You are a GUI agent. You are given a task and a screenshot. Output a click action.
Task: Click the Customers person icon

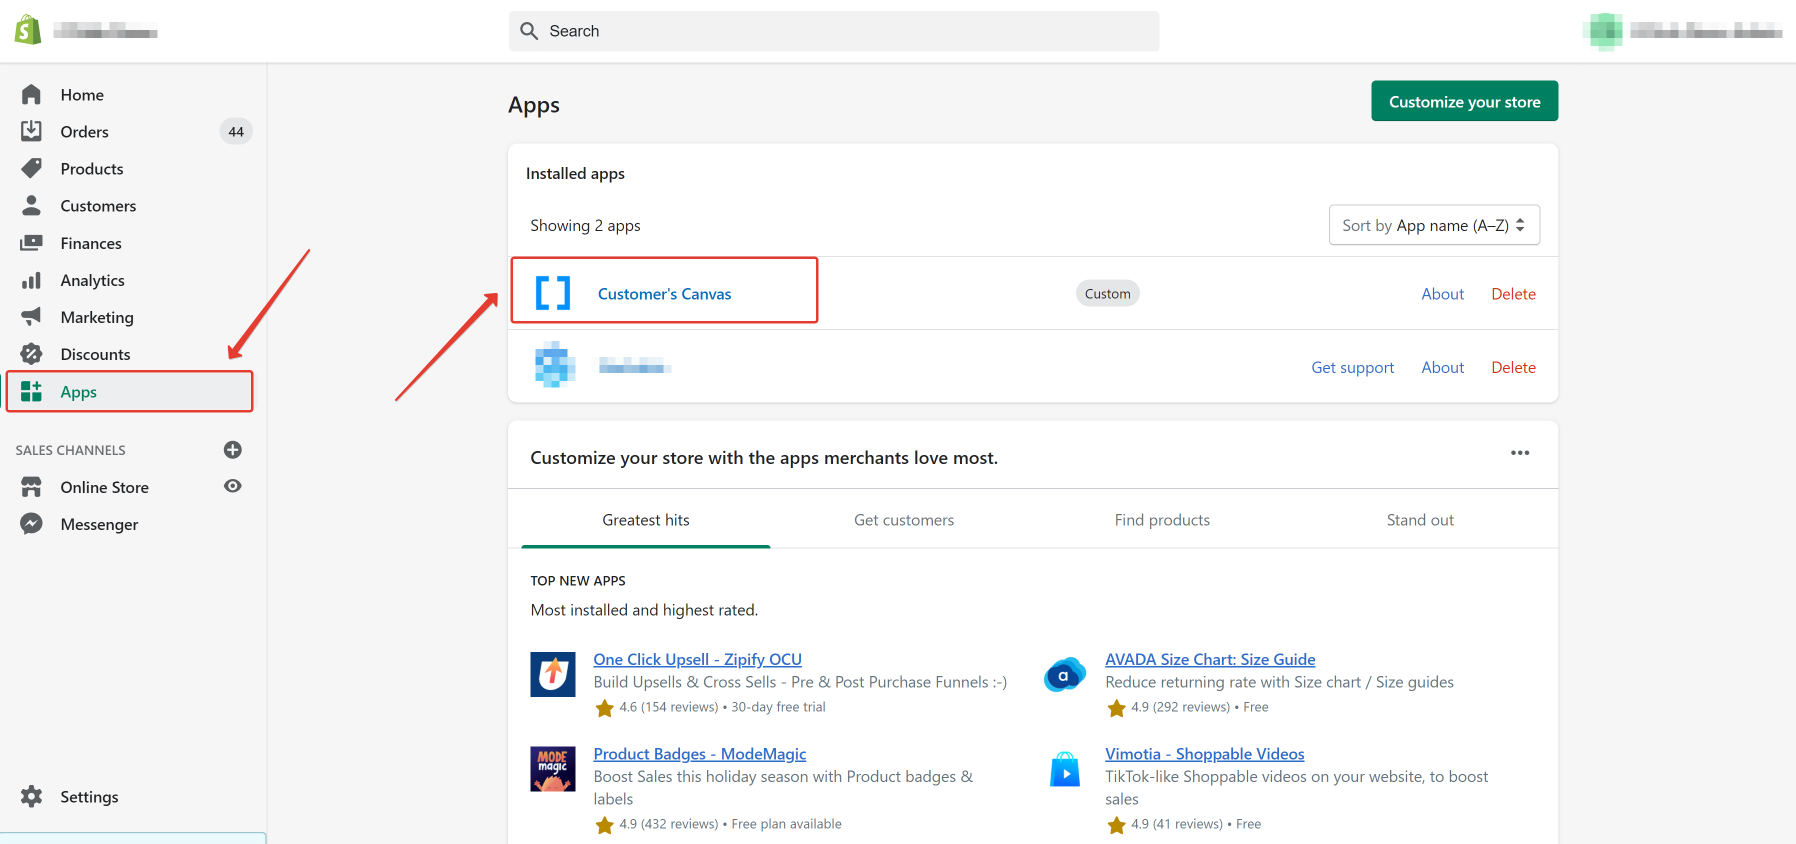pyautogui.click(x=31, y=205)
